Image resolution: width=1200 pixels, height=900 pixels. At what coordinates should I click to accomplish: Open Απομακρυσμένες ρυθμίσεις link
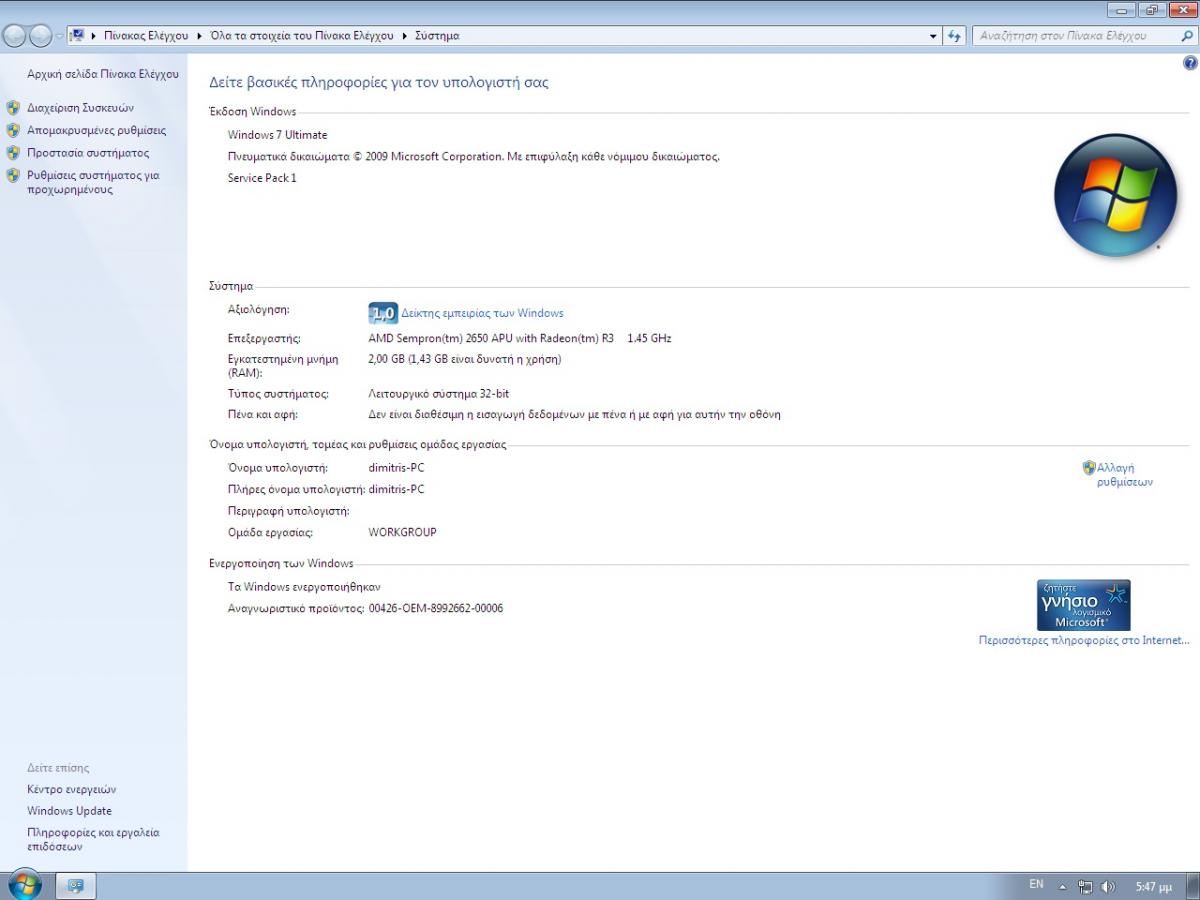97,130
